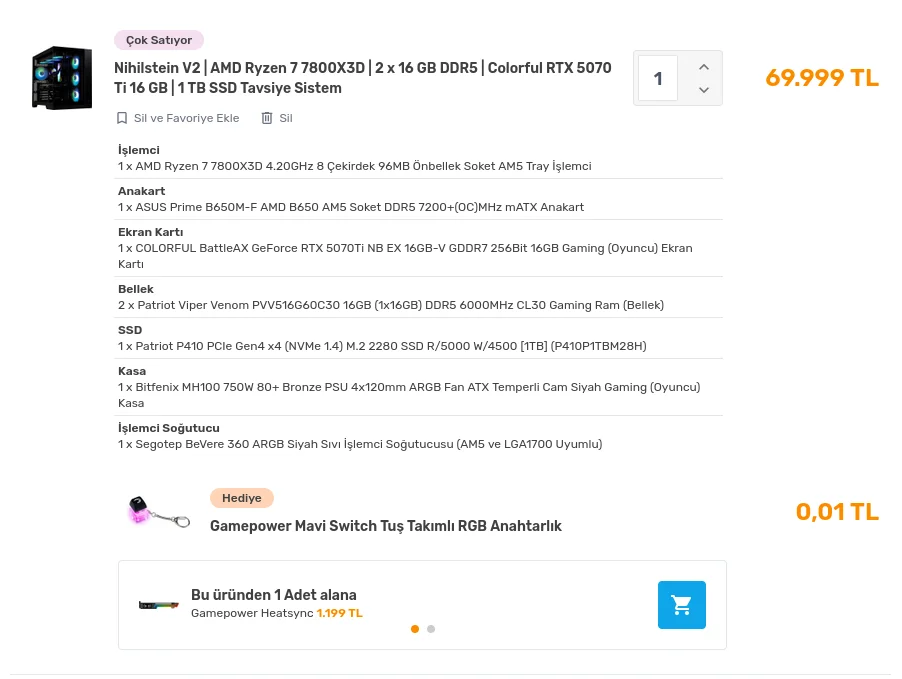Click the Bitfenix MH100 750W case line

pyautogui.click(x=409, y=395)
